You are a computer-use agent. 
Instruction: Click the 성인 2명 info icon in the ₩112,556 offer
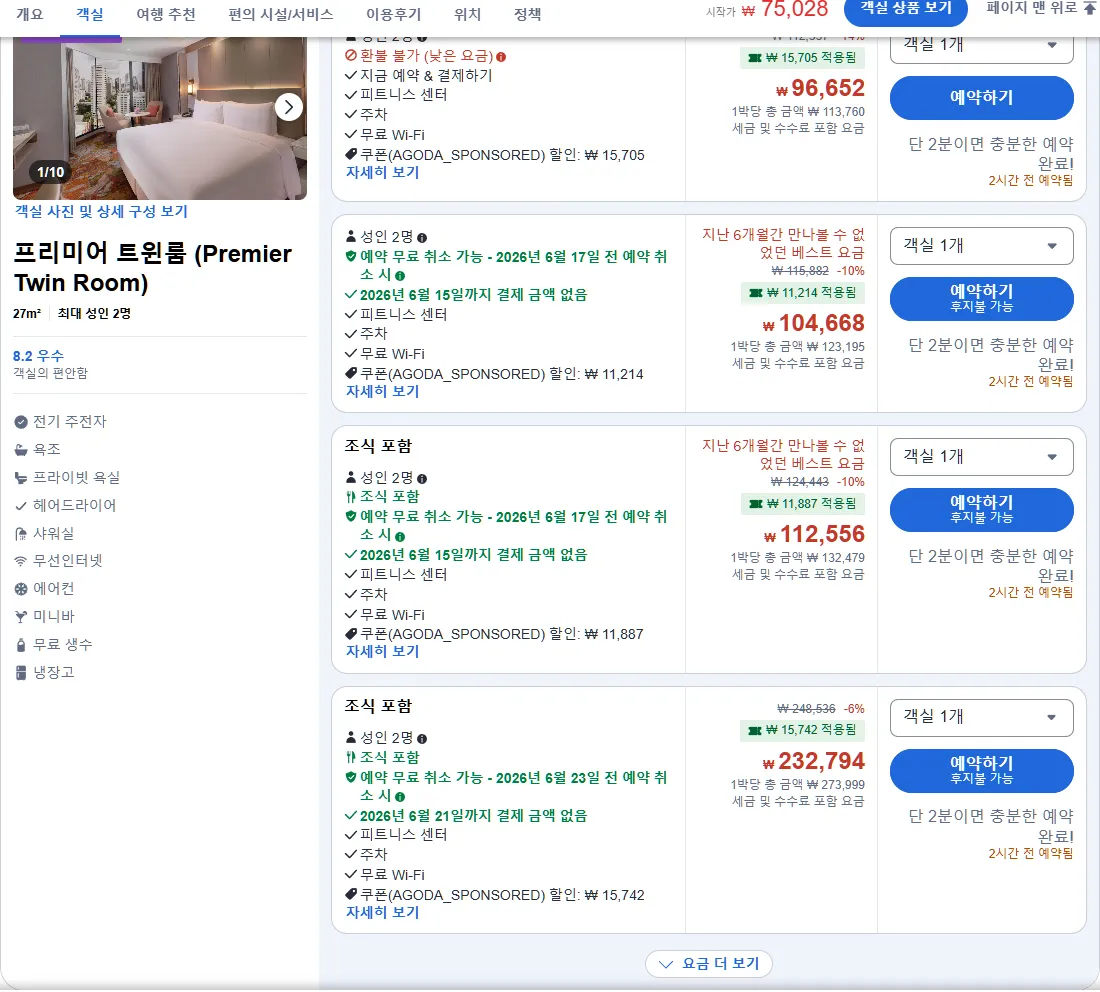point(422,478)
